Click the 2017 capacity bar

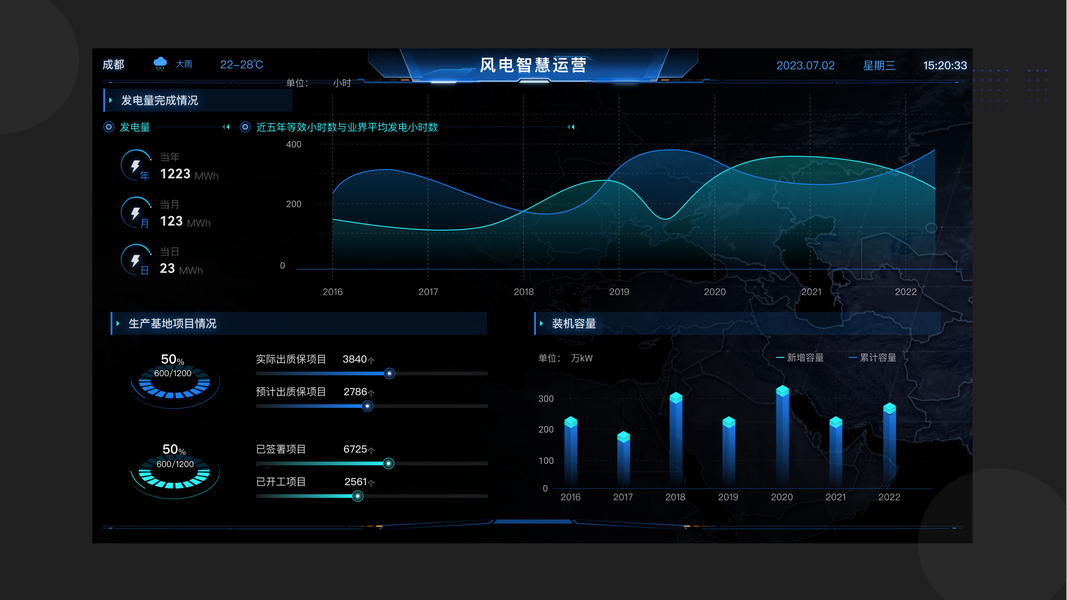click(623, 460)
